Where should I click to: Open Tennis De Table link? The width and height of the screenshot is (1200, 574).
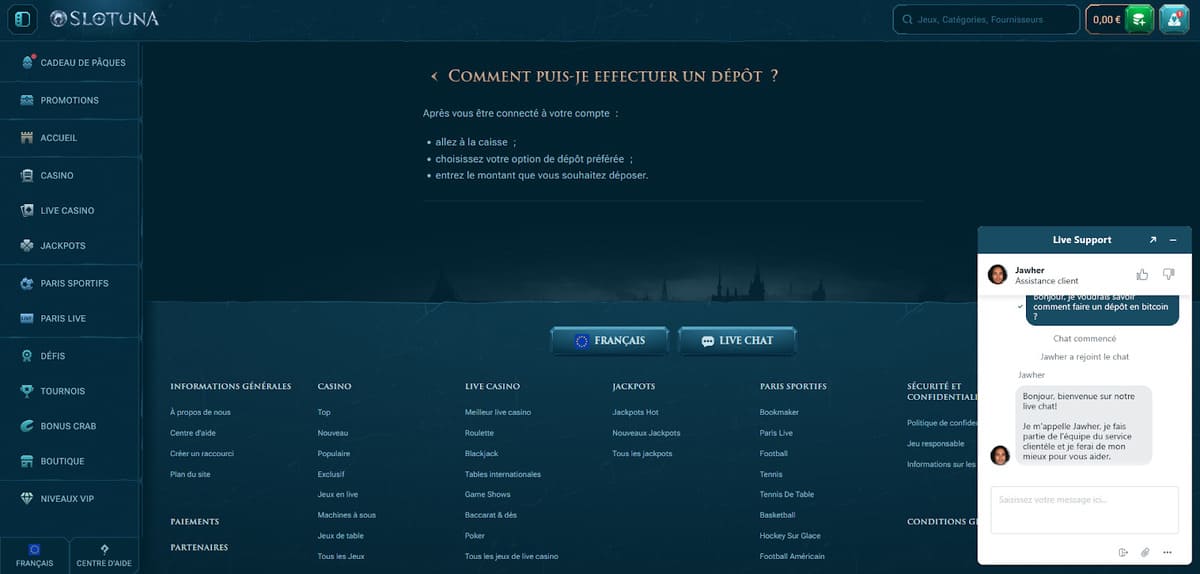click(787, 494)
